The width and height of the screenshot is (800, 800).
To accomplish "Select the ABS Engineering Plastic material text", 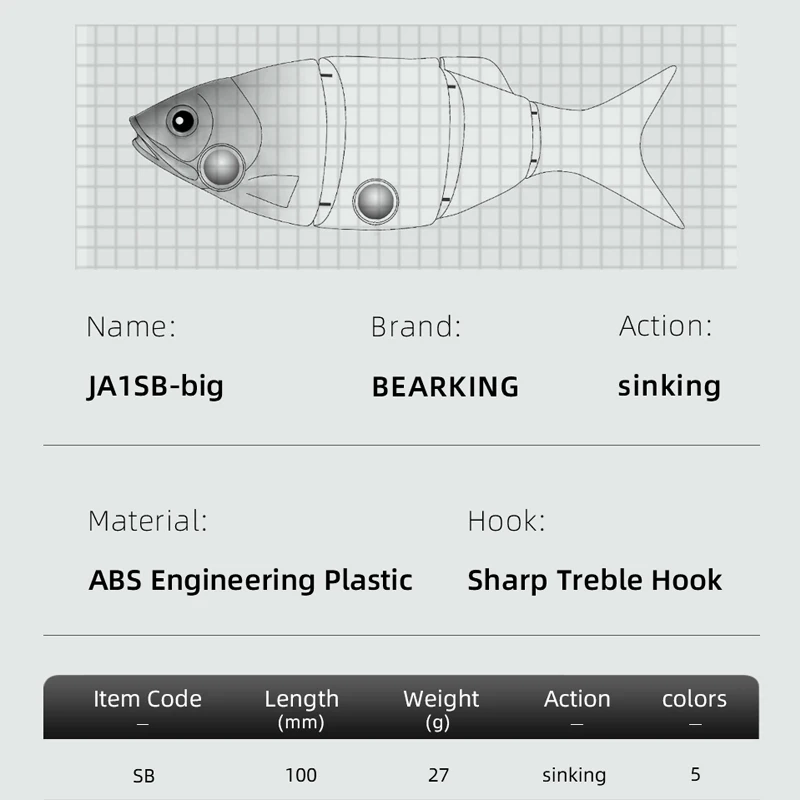I will pyautogui.click(x=250, y=580).
